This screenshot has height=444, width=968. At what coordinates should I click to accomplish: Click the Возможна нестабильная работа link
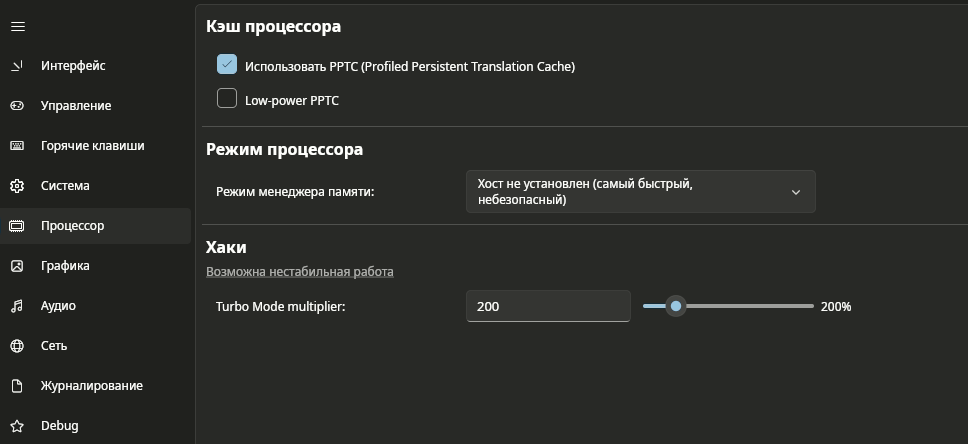point(300,272)
